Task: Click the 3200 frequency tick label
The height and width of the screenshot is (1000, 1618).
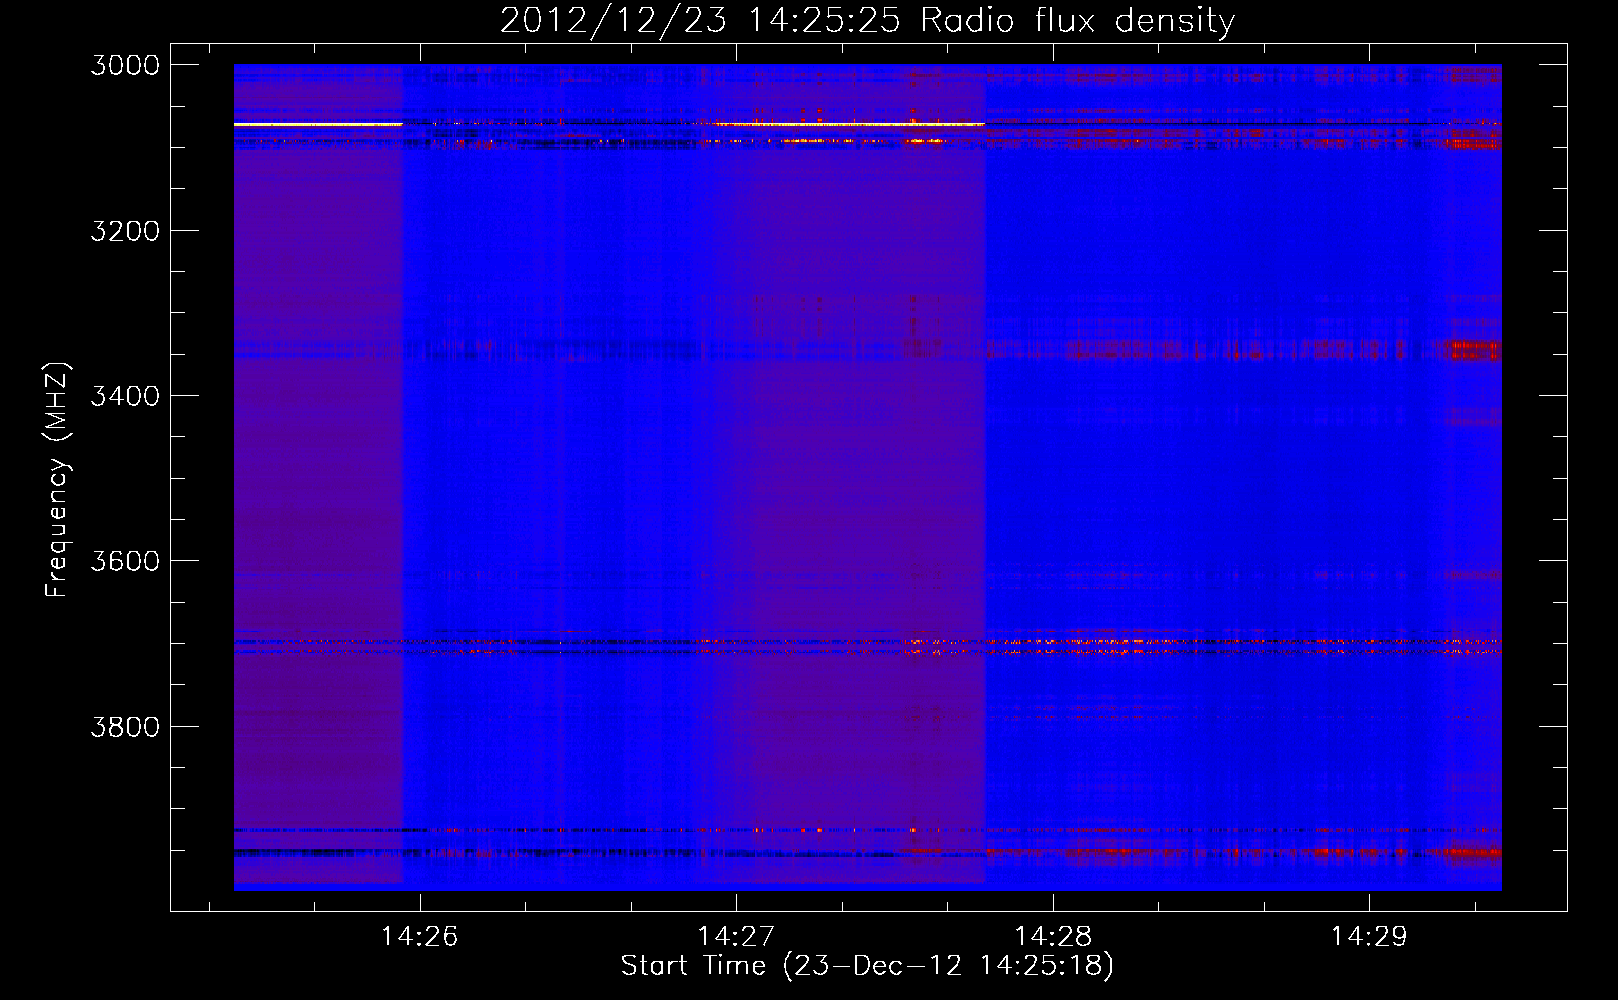Action: (x=125, y=231)
